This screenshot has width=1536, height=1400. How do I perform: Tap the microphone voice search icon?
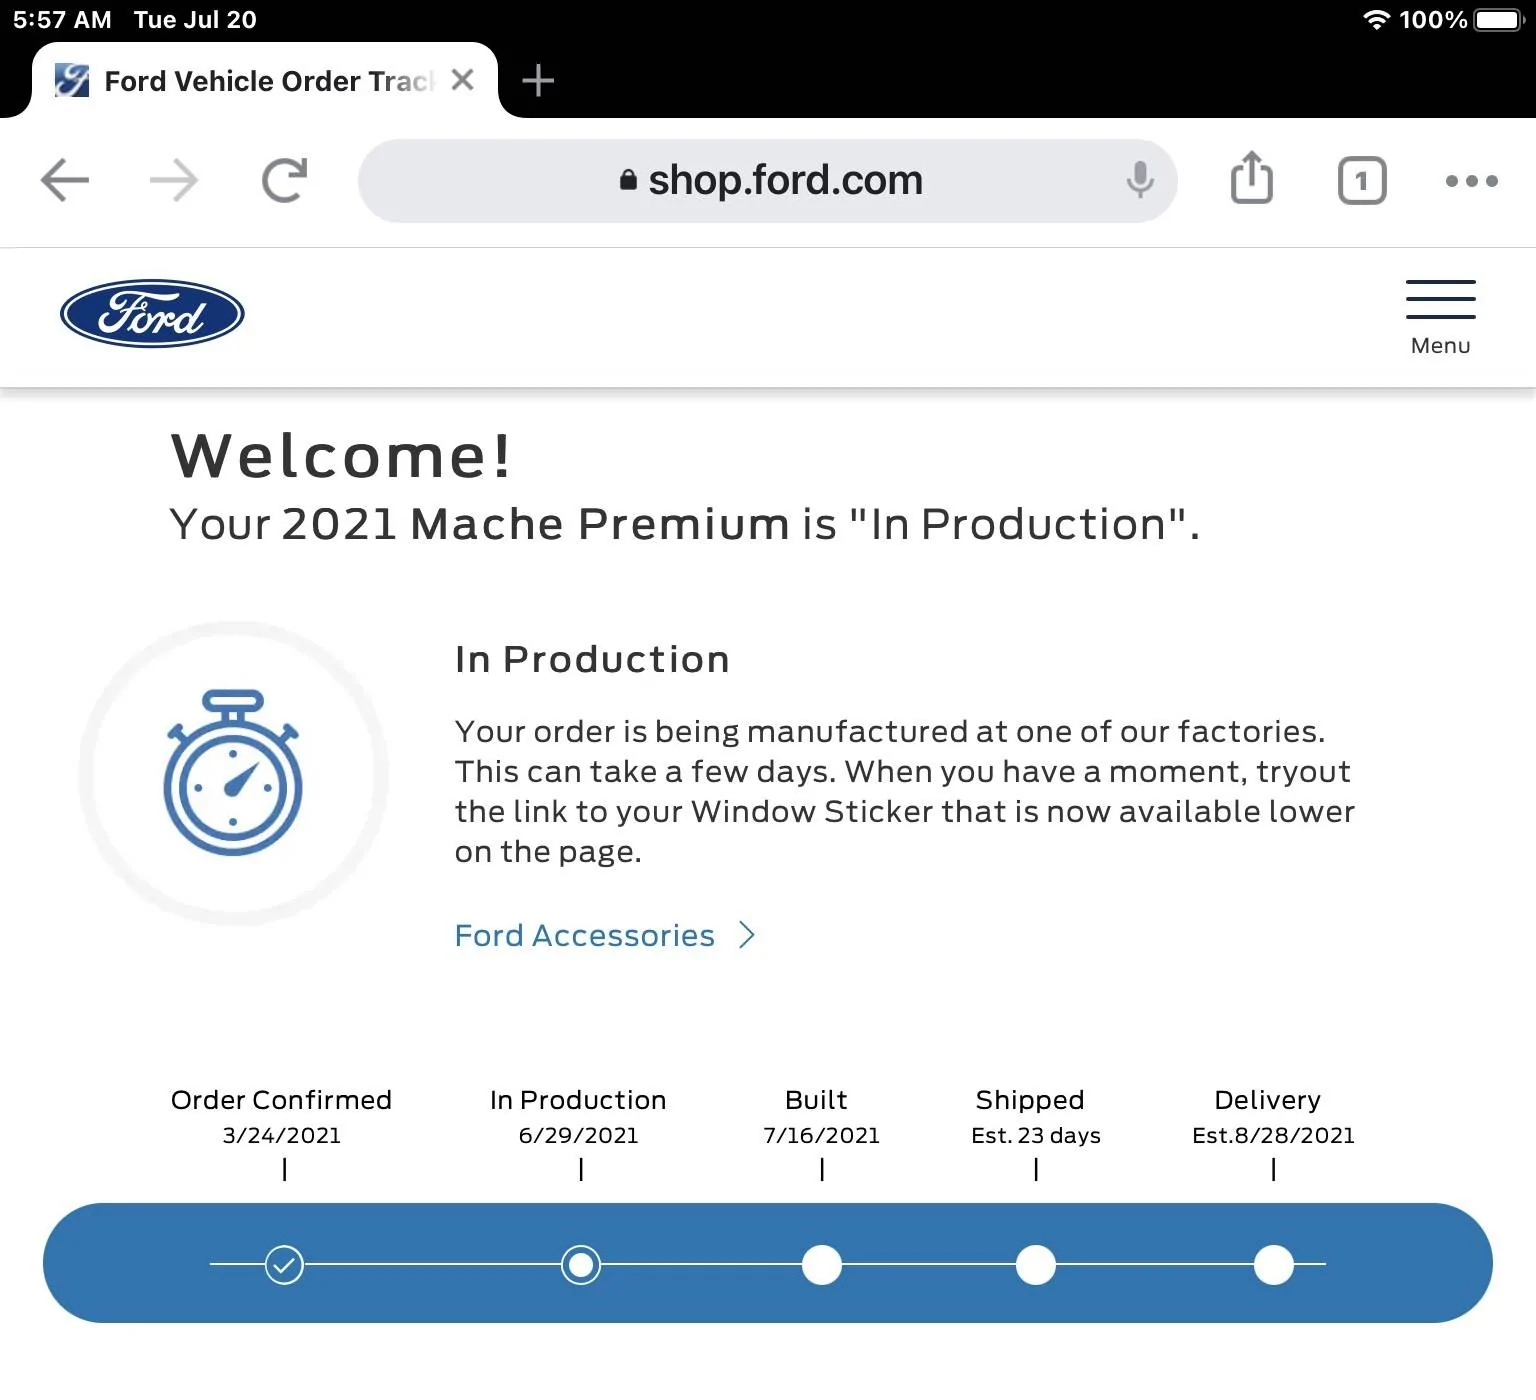coord(1140,181)
